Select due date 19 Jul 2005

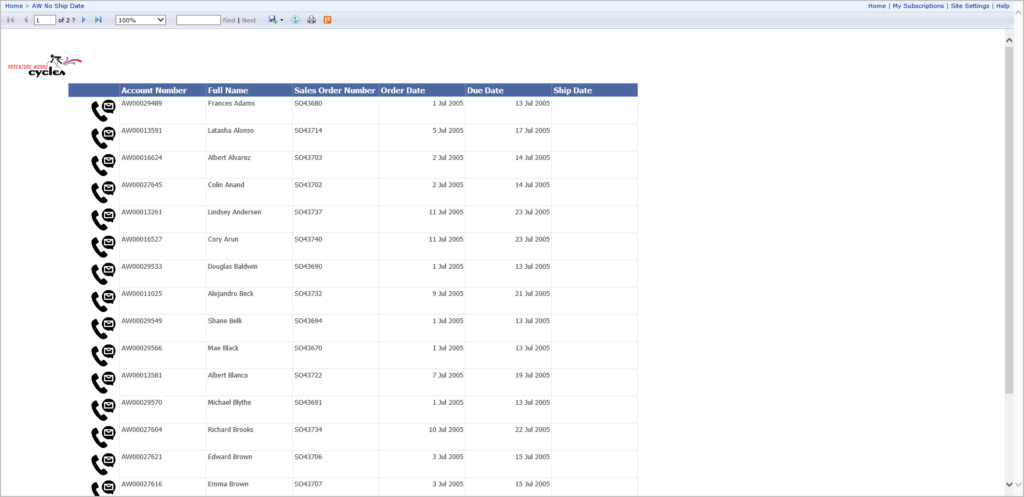(x=532, y=376)
